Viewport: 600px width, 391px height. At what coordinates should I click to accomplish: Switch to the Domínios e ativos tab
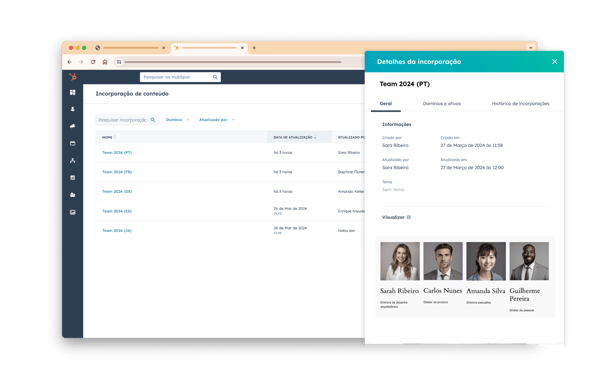pos(442,104)
